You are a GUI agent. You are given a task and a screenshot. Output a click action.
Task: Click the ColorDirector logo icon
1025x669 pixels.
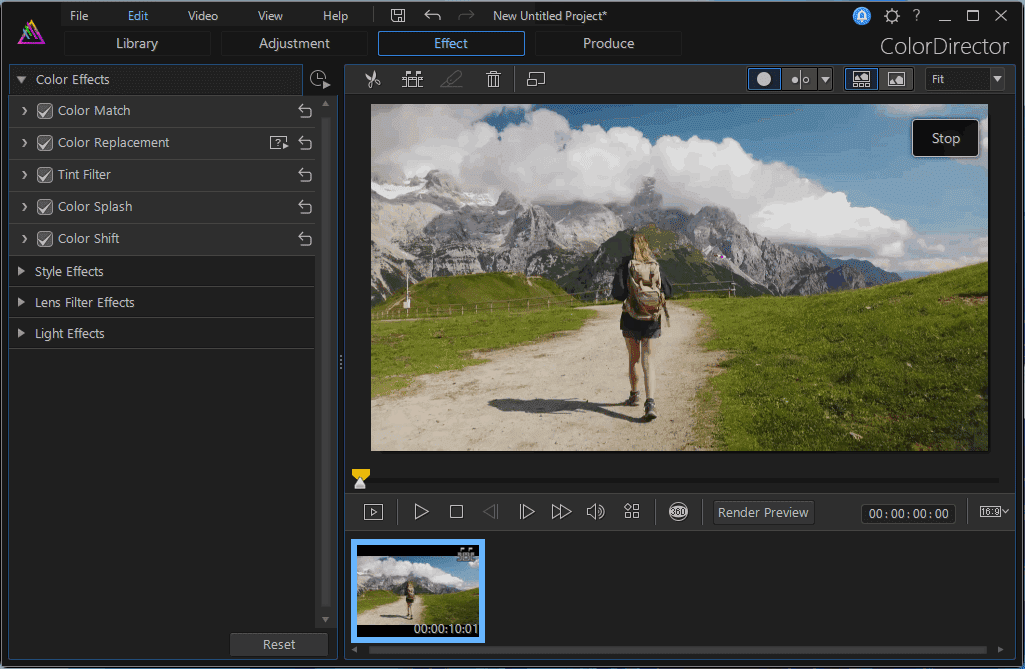(31, 32)
